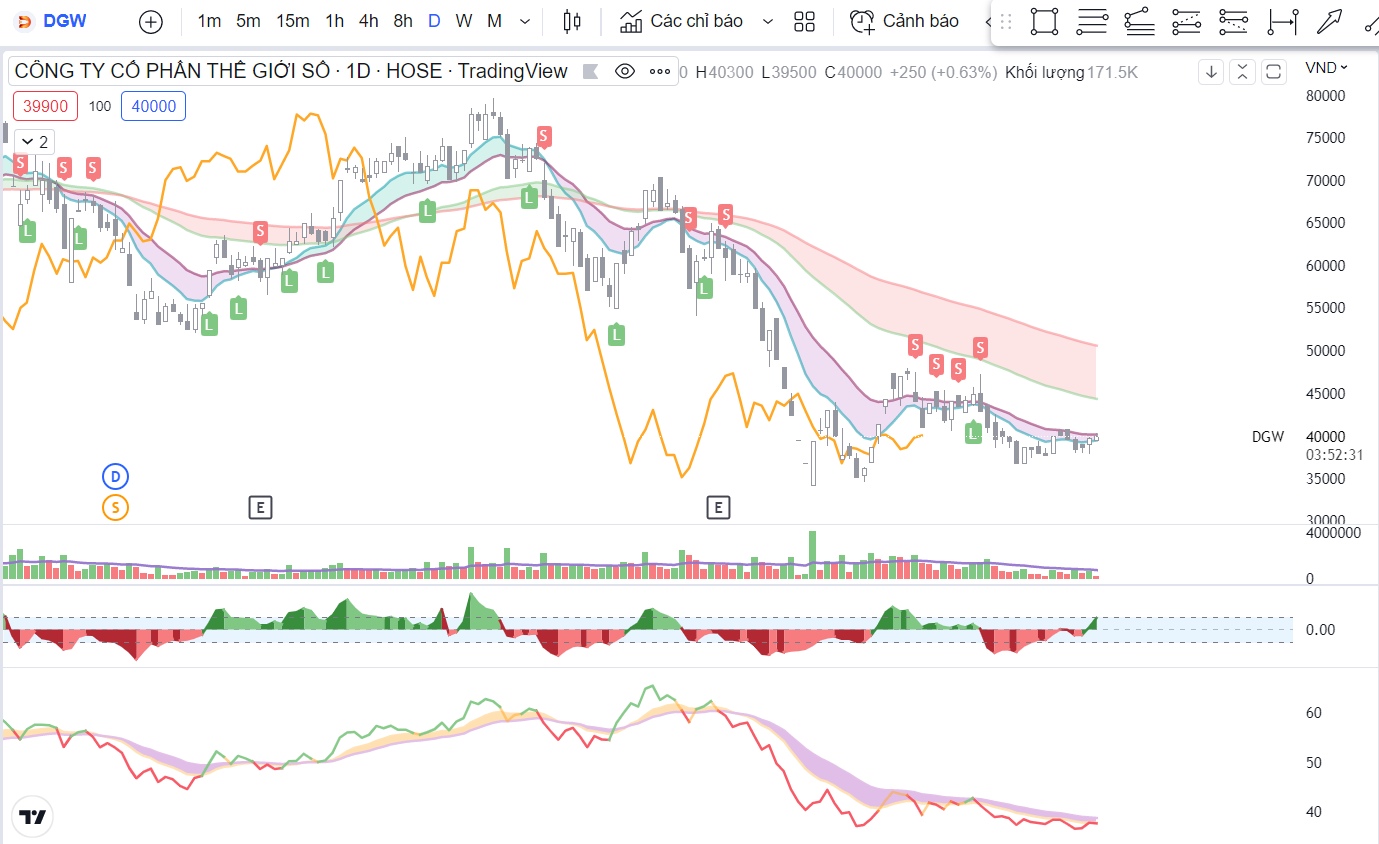
Task: Open the VND currency dropdown
Action: tap(1326, 67)
